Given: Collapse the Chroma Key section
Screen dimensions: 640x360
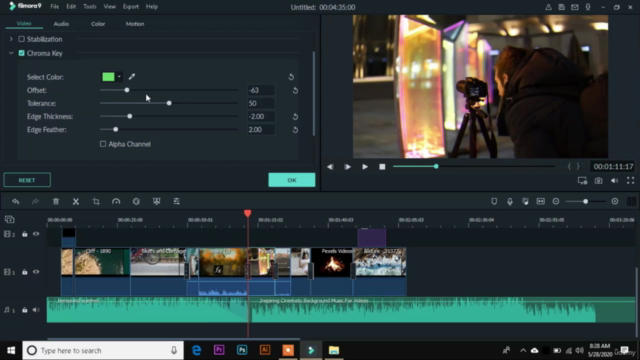Looking at the screenshot, I should [x=11, y=53].
